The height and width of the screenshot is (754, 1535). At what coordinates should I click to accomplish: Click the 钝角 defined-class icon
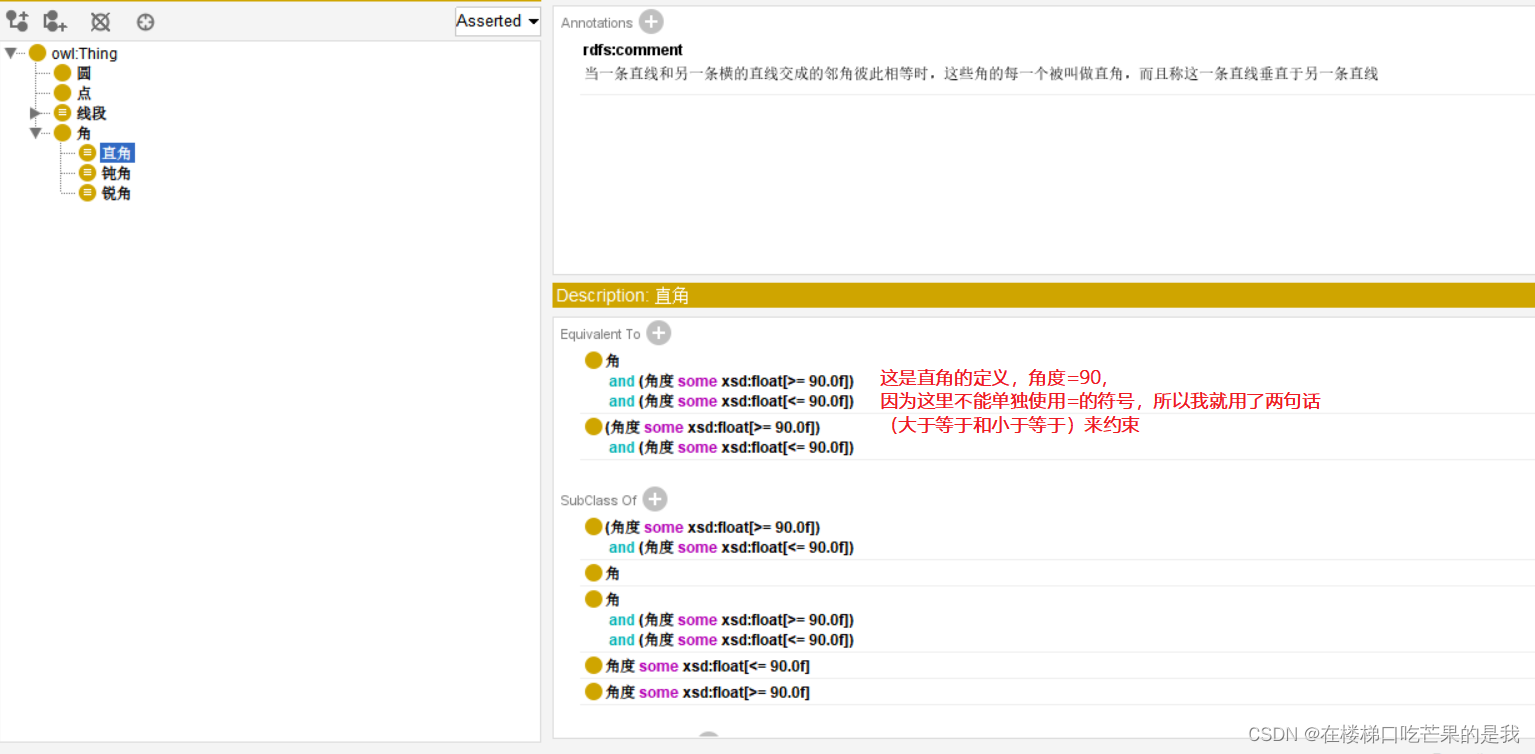(x=88, y=173)
